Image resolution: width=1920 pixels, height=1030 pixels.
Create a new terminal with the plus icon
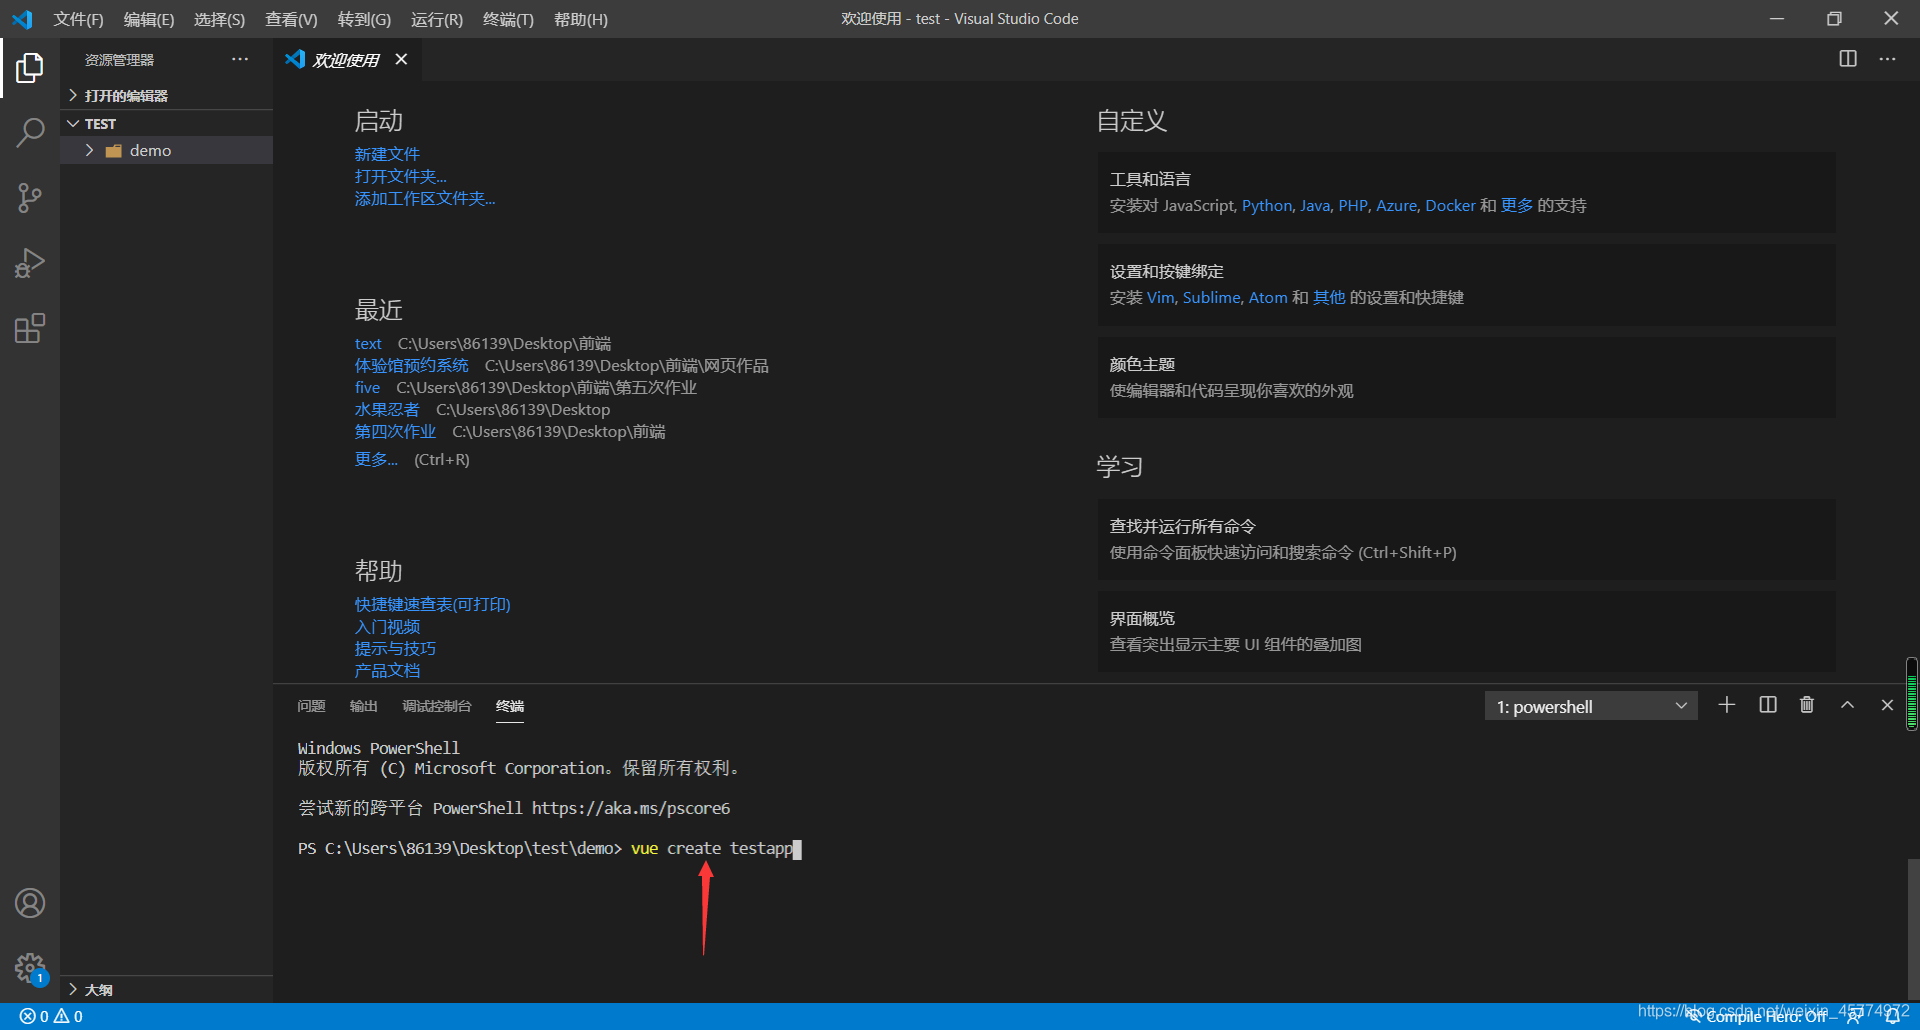point(1727,705)
